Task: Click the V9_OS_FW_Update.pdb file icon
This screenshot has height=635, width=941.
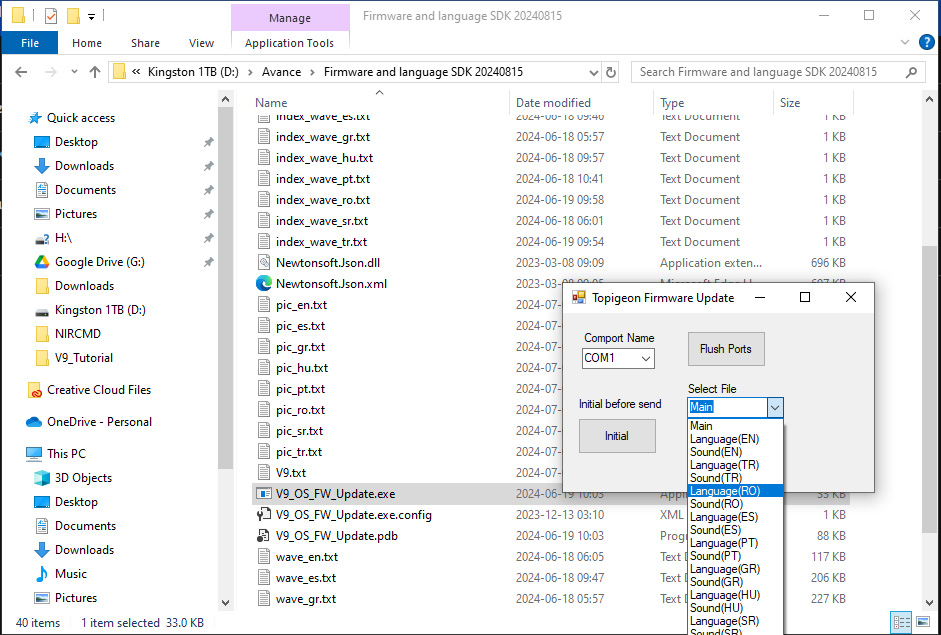Action: [x=263, y=535]
